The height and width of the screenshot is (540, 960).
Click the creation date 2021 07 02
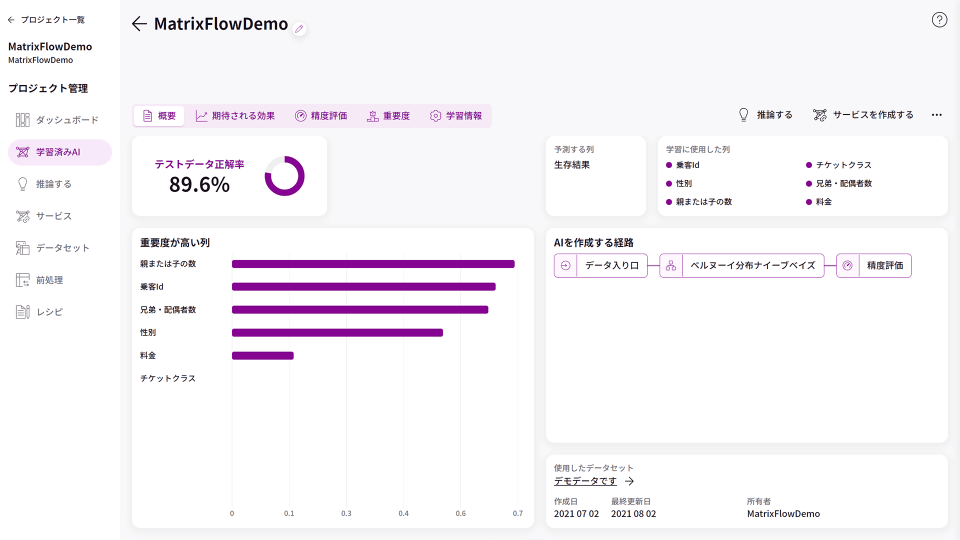pos(576,514)
